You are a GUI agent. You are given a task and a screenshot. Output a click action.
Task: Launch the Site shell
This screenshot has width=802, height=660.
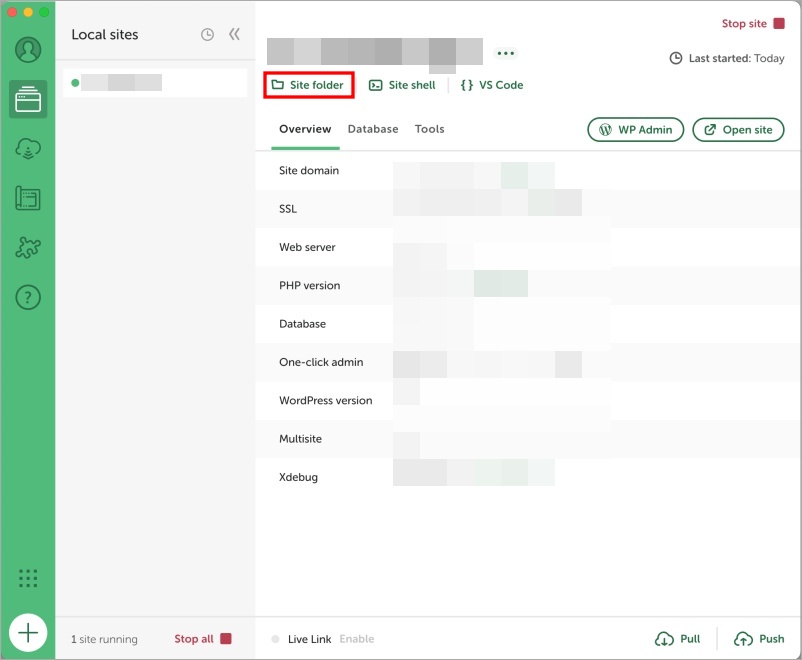click(x=402, y=85)
